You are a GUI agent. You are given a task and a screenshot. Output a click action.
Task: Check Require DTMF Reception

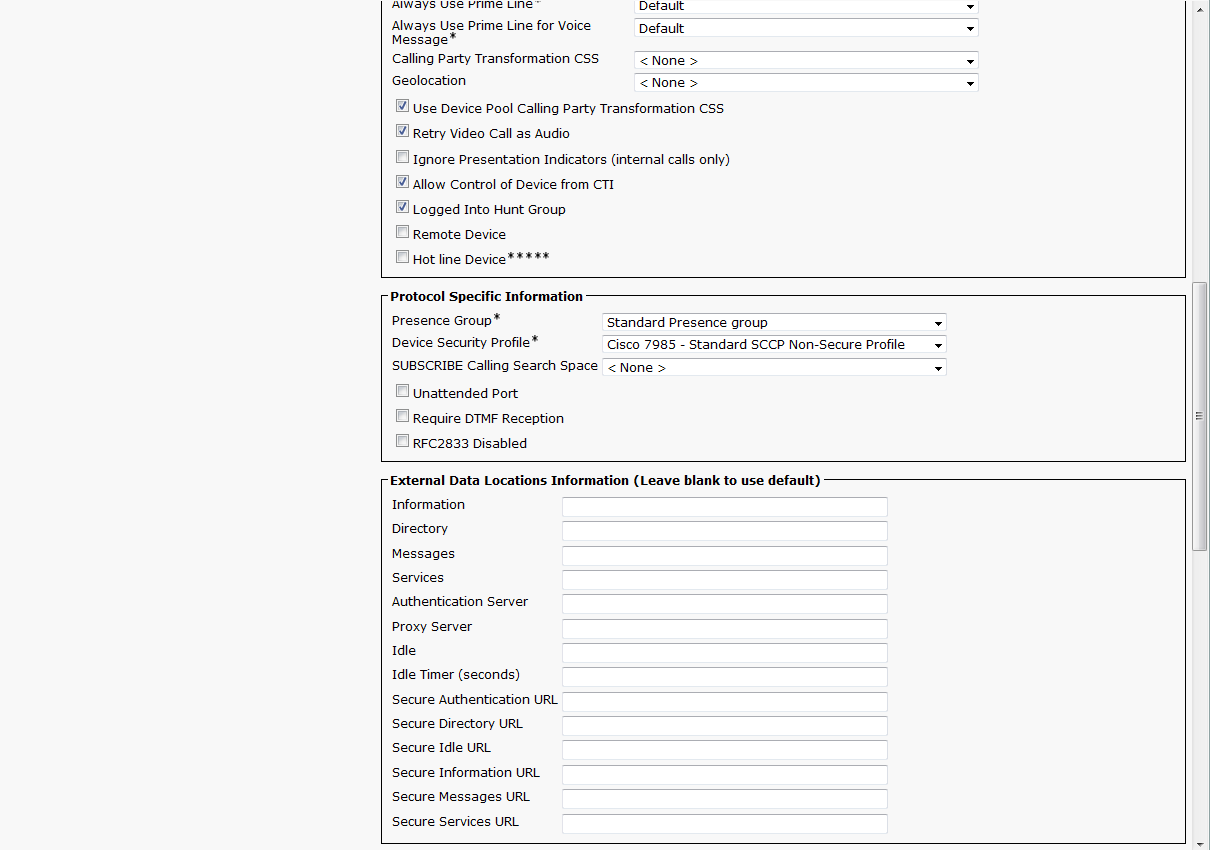(x=403, y=416)
